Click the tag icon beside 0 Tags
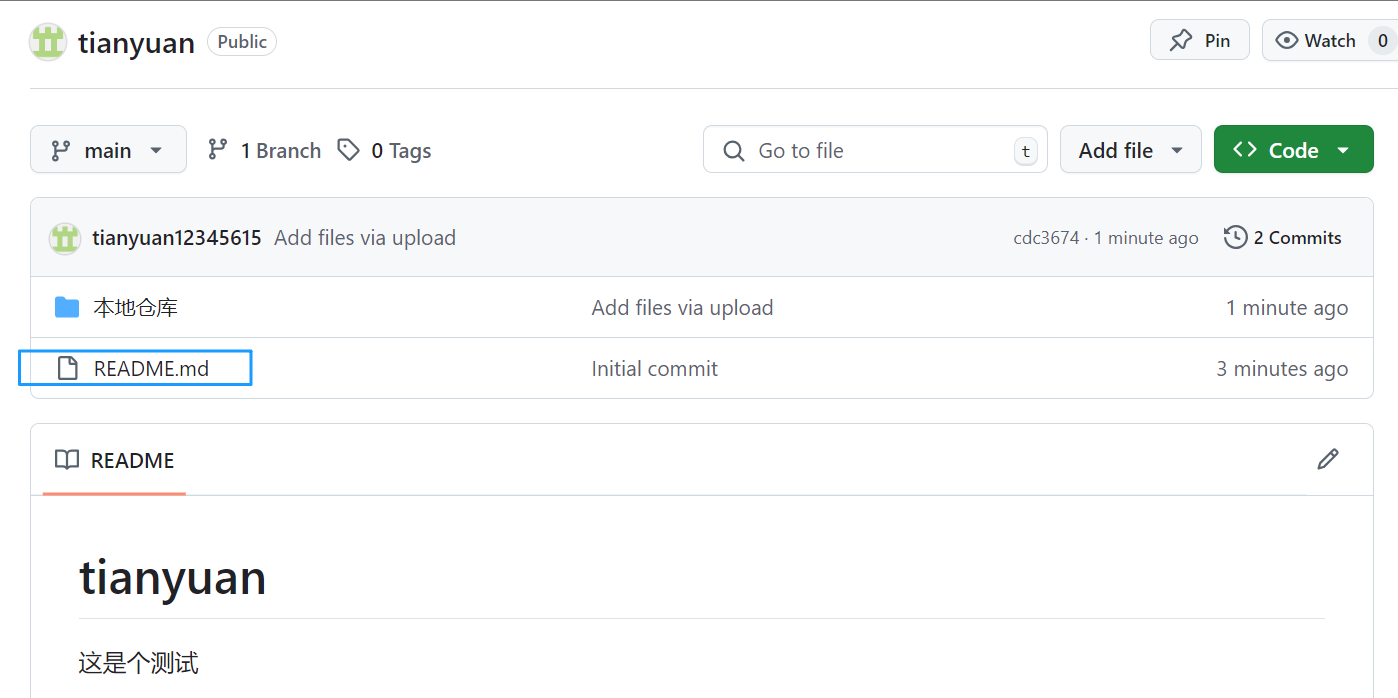 (x=348, y=150)
